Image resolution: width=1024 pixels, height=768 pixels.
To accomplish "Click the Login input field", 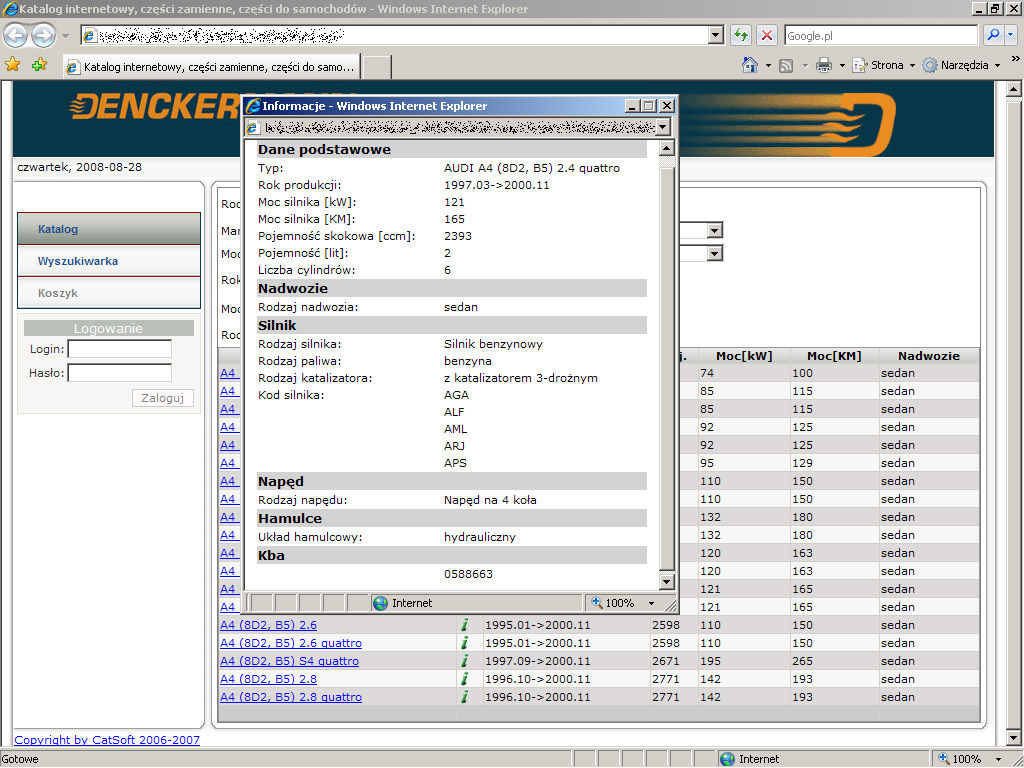I will (120, 349).
